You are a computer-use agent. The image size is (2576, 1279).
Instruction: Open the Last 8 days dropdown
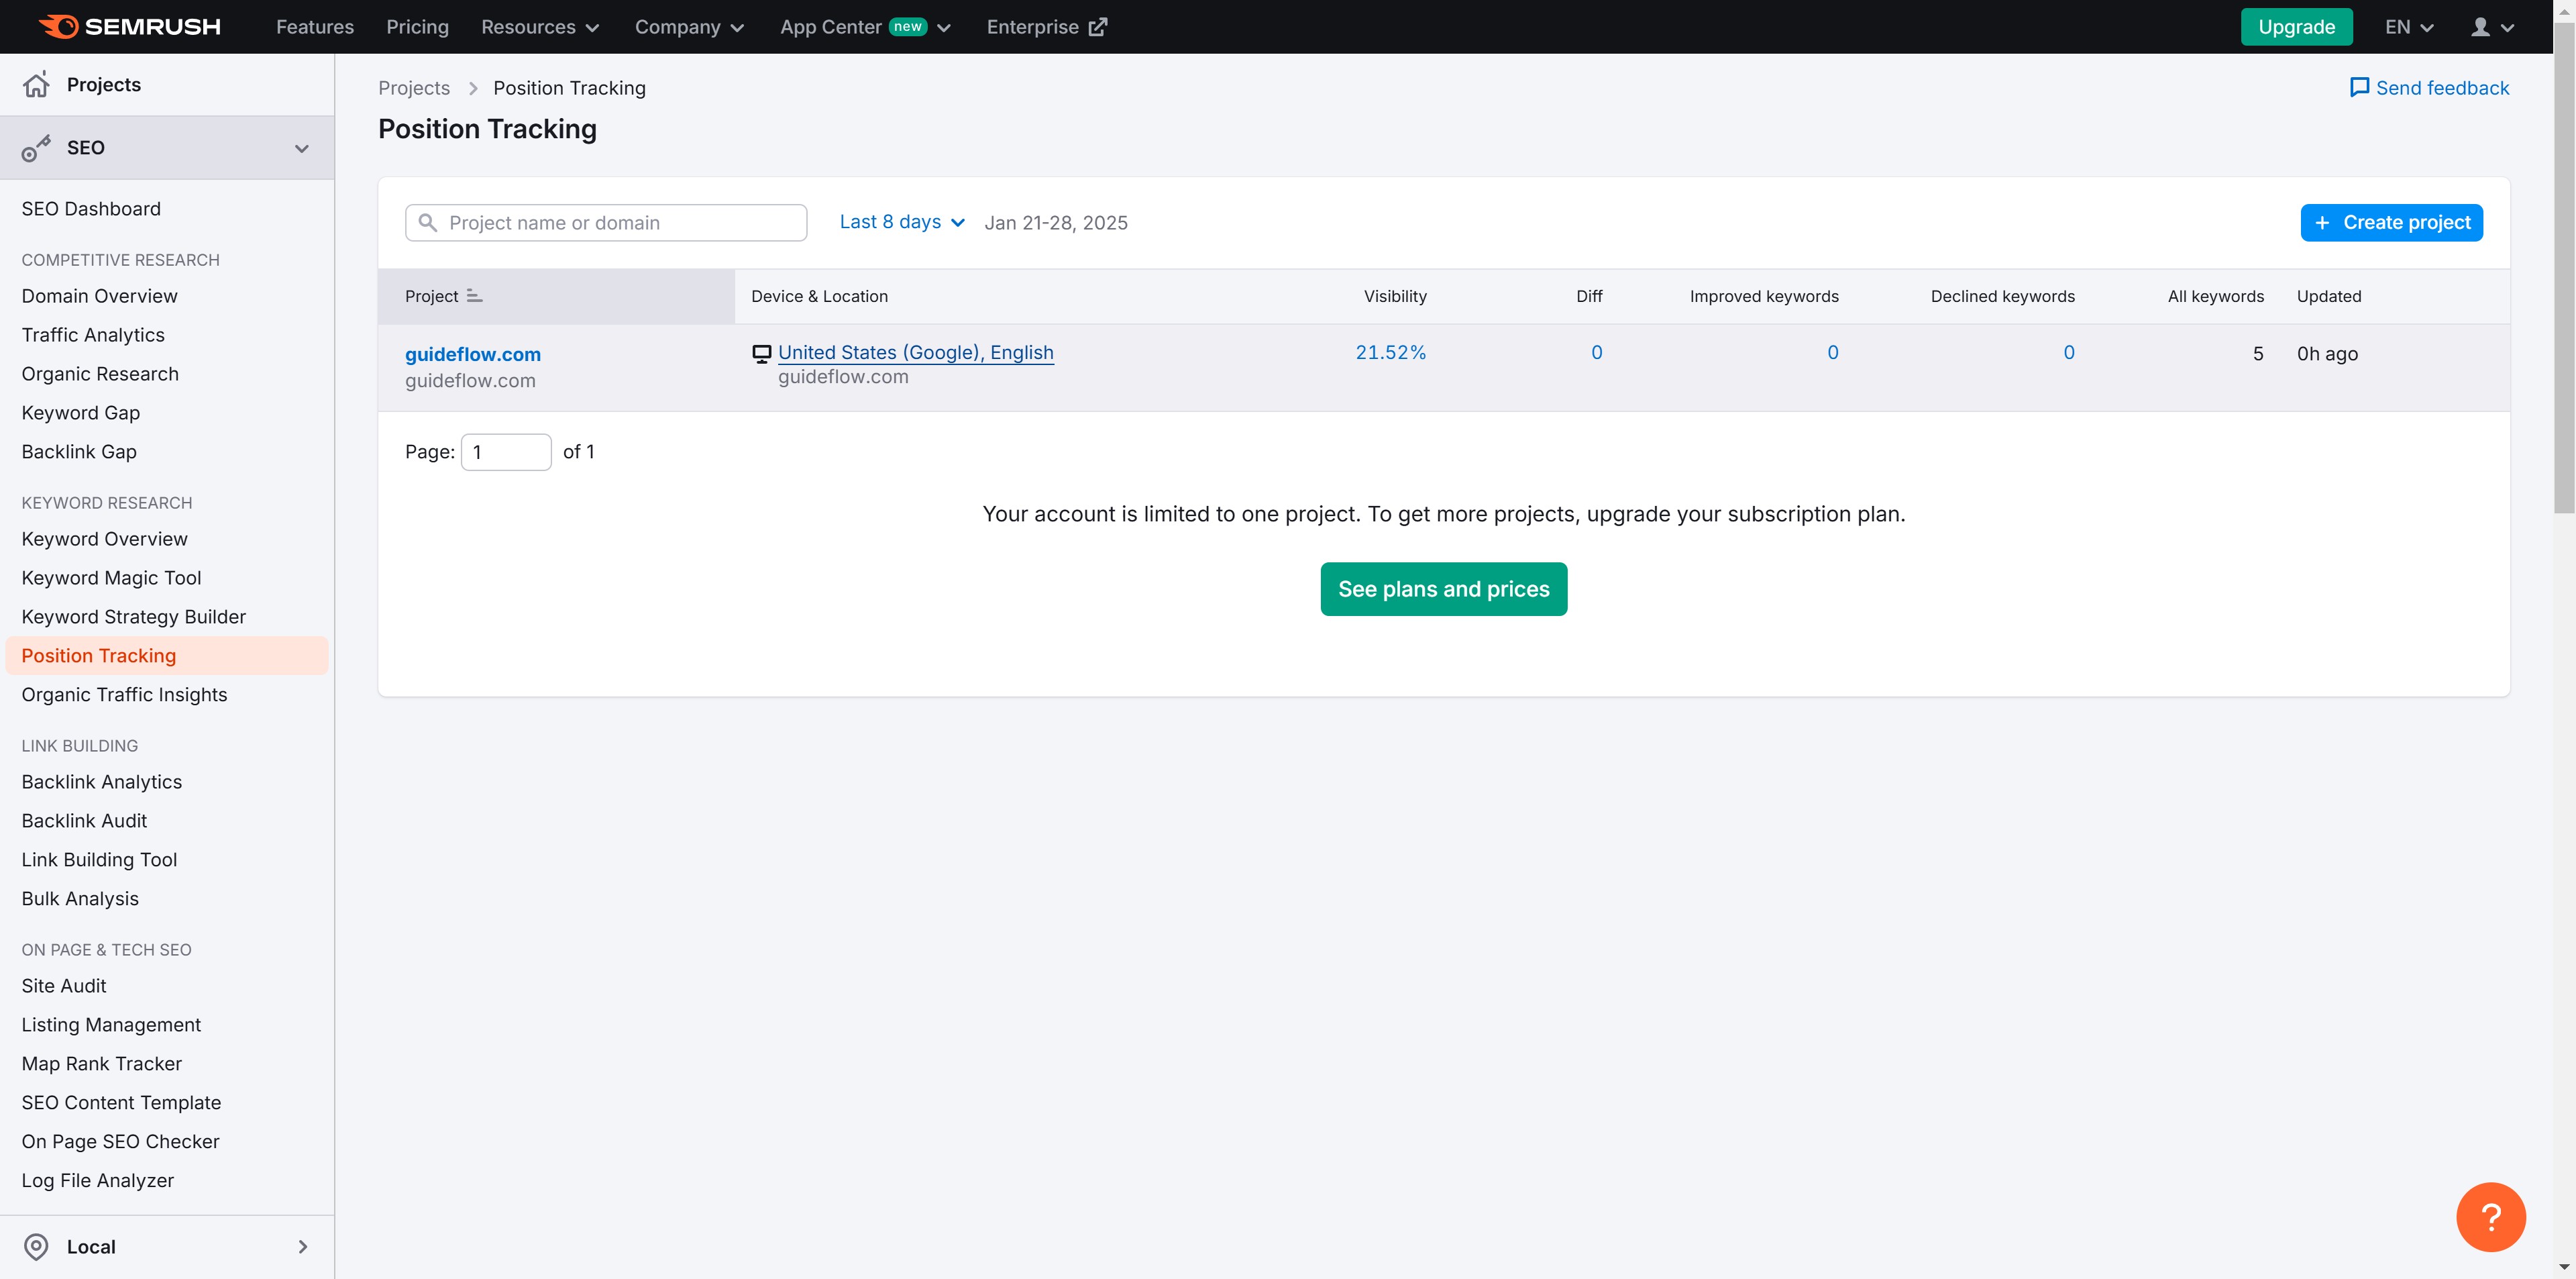(x=901, y=222)
